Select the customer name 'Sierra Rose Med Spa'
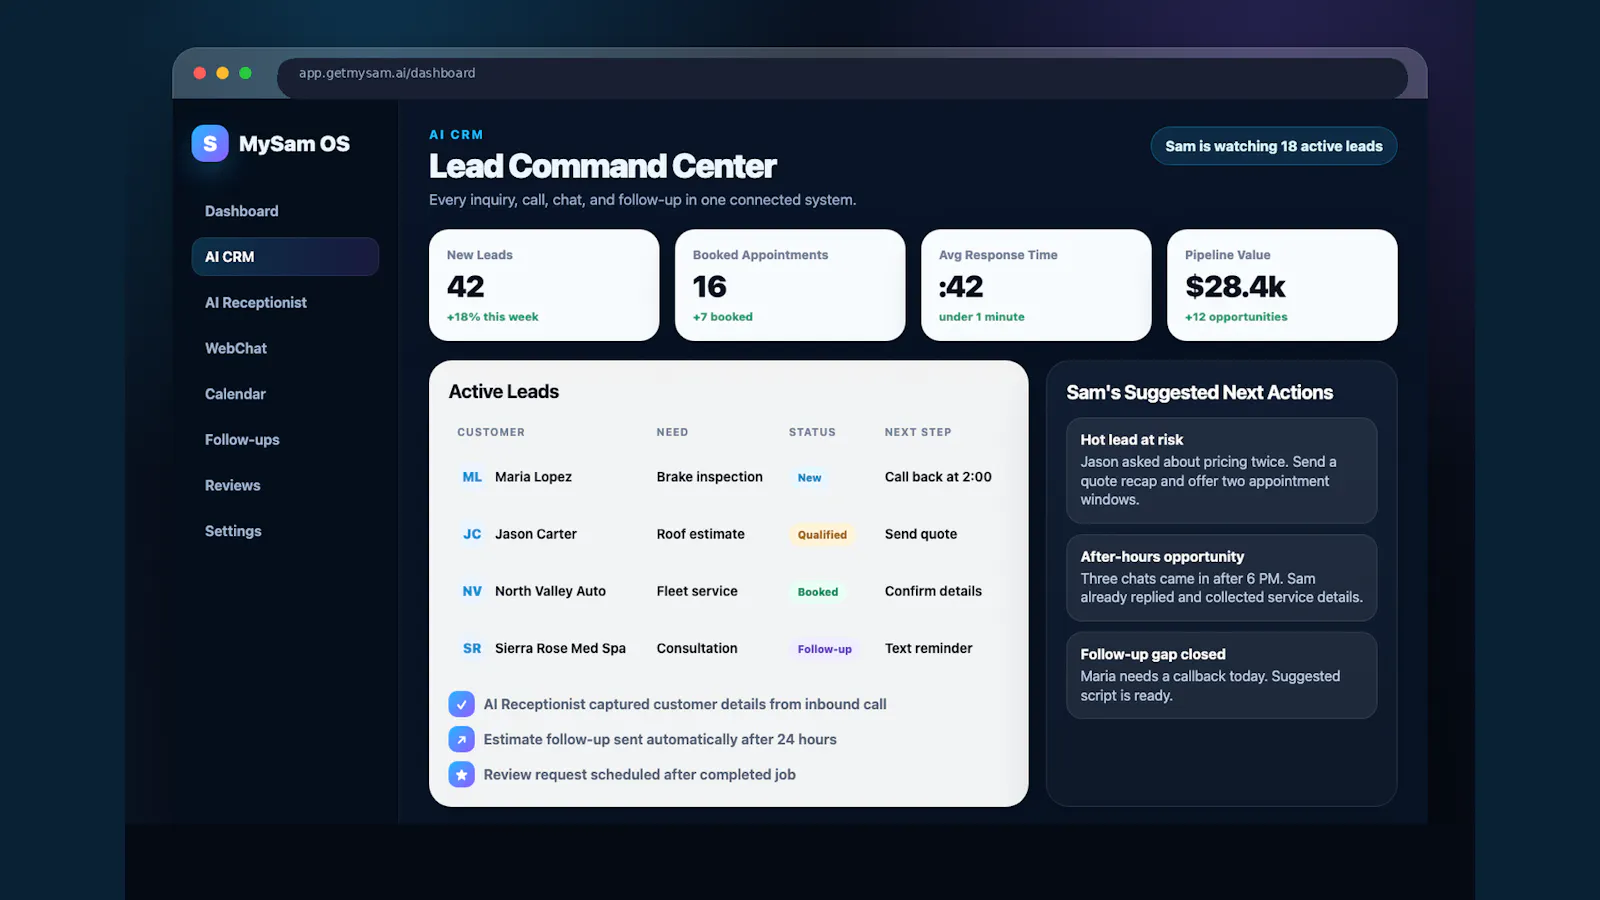The width and height of the screenshot is (1600, 900). (560, 648)
